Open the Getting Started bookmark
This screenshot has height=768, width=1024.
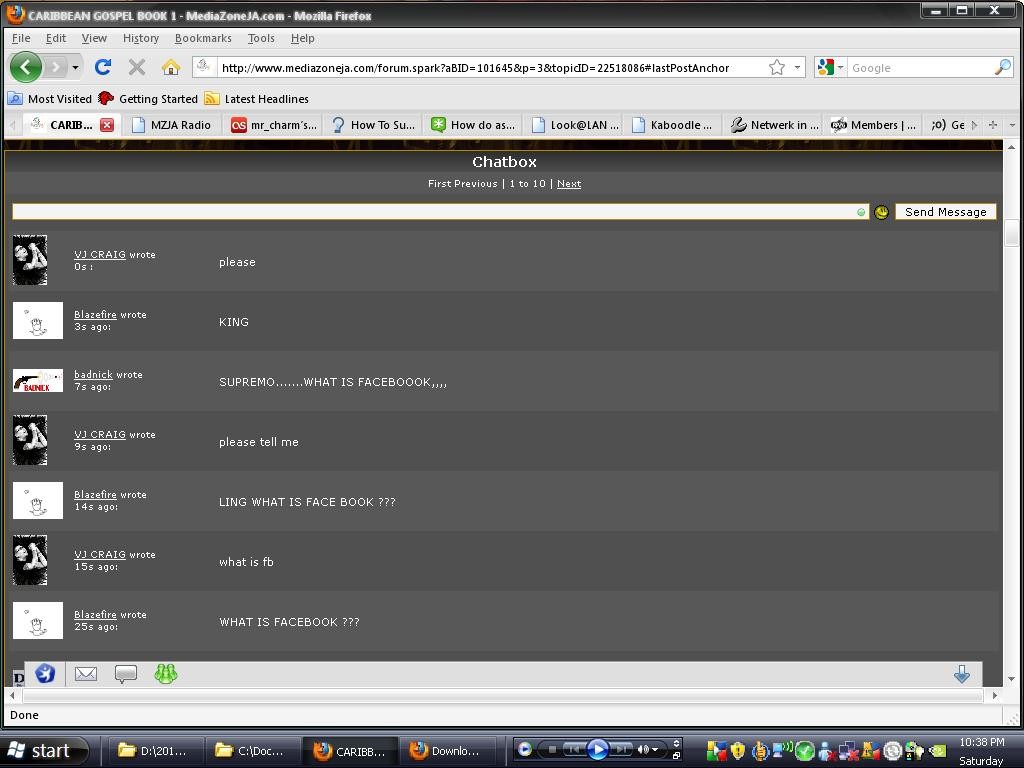148,99
